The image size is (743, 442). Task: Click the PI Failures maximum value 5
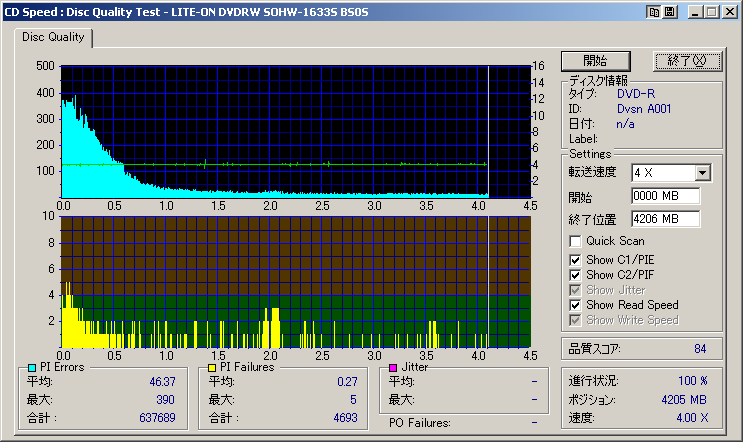point(353,400)
